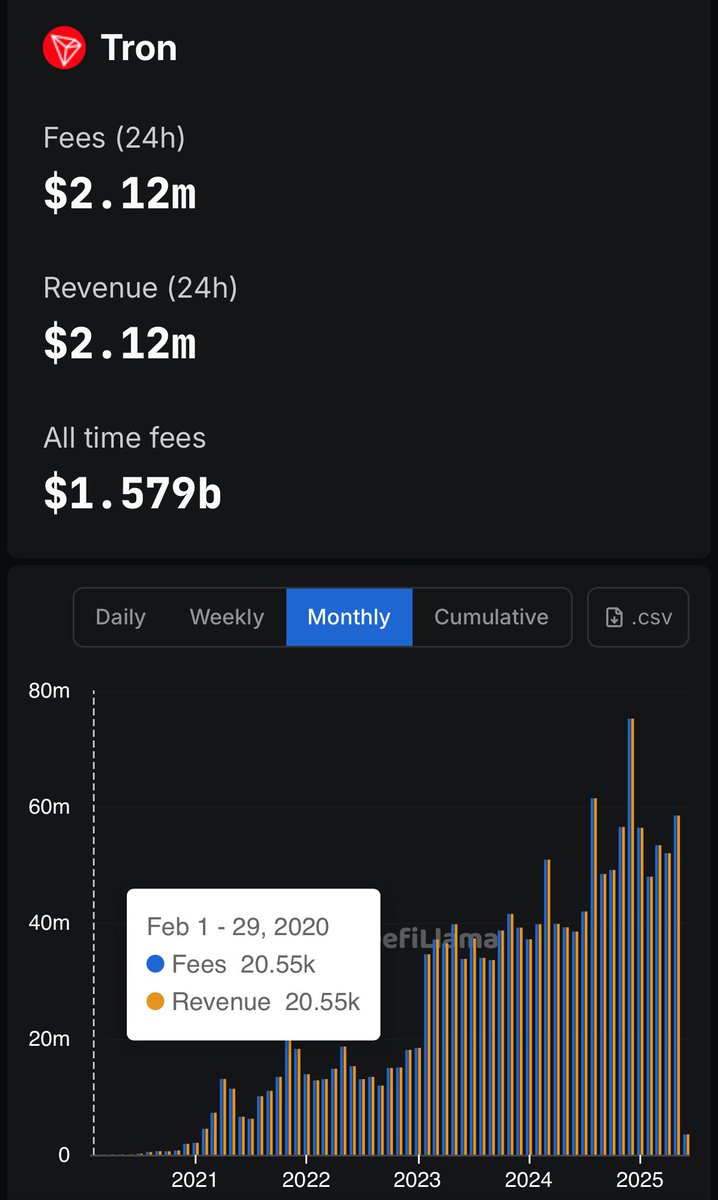This screenshot has width=718, height=1200.
Task: Click the 2025 x-axis label
Action: point(641,1180)
